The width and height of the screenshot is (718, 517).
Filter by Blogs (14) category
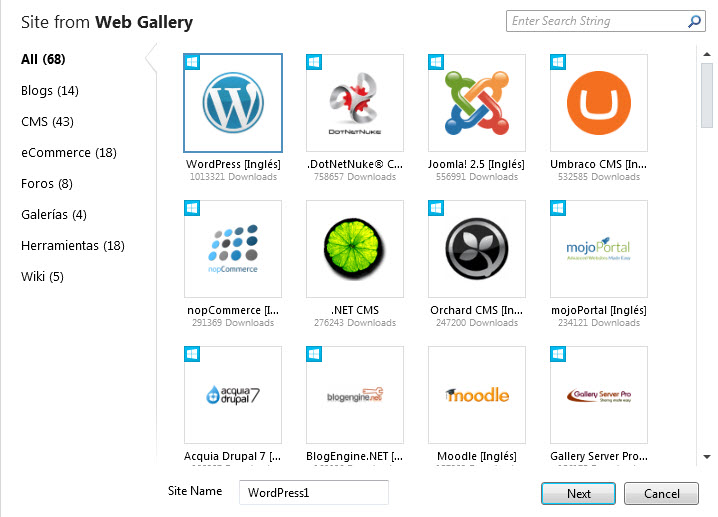click(50, 91)
